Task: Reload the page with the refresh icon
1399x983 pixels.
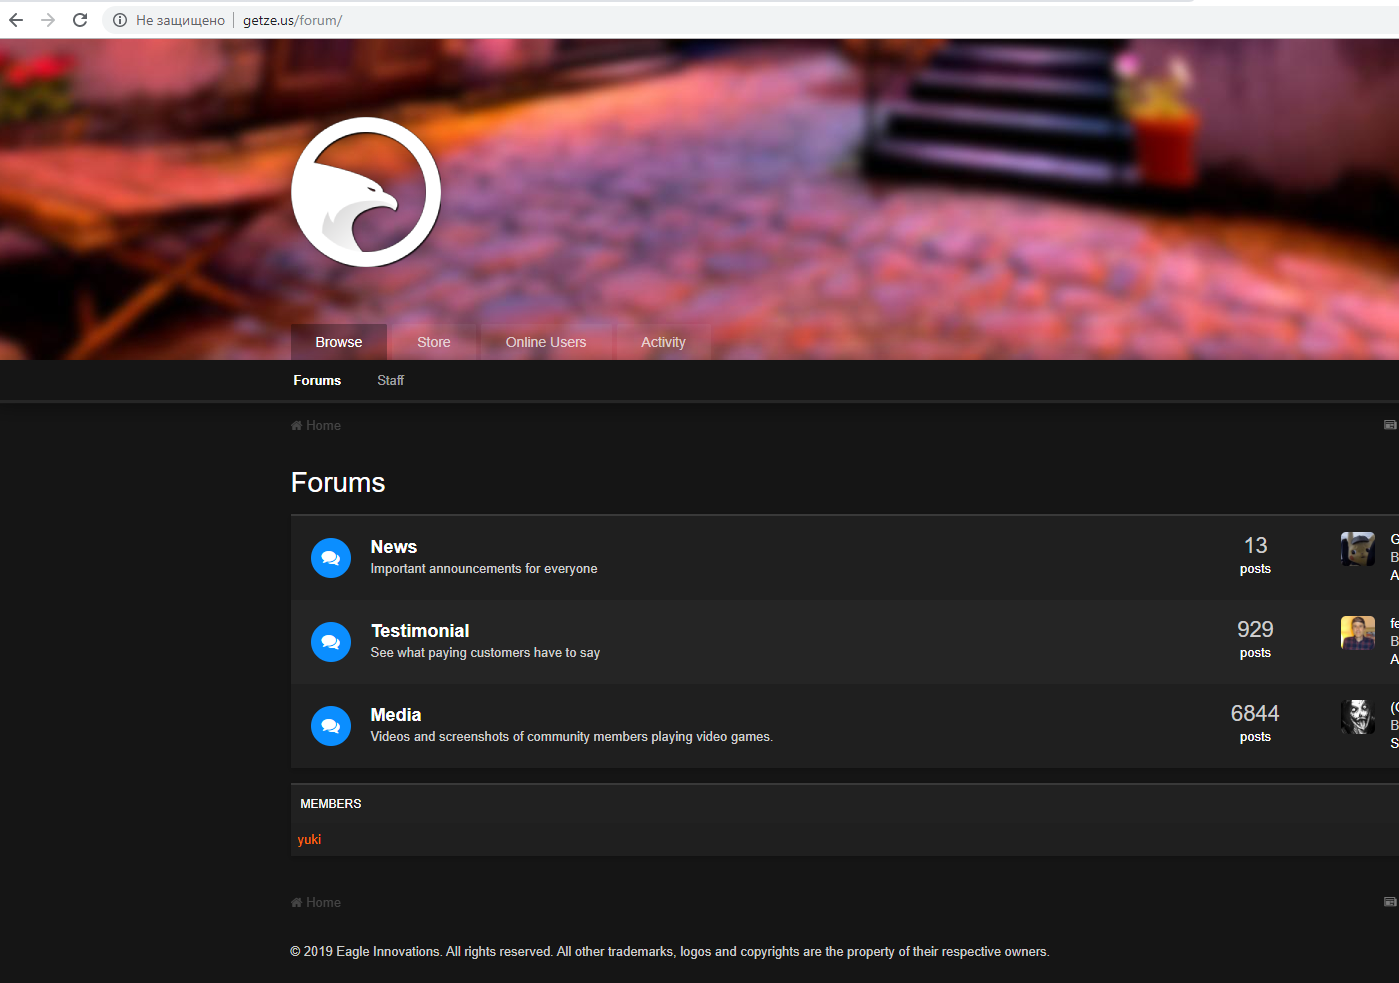Action: (x=80, y=20)
